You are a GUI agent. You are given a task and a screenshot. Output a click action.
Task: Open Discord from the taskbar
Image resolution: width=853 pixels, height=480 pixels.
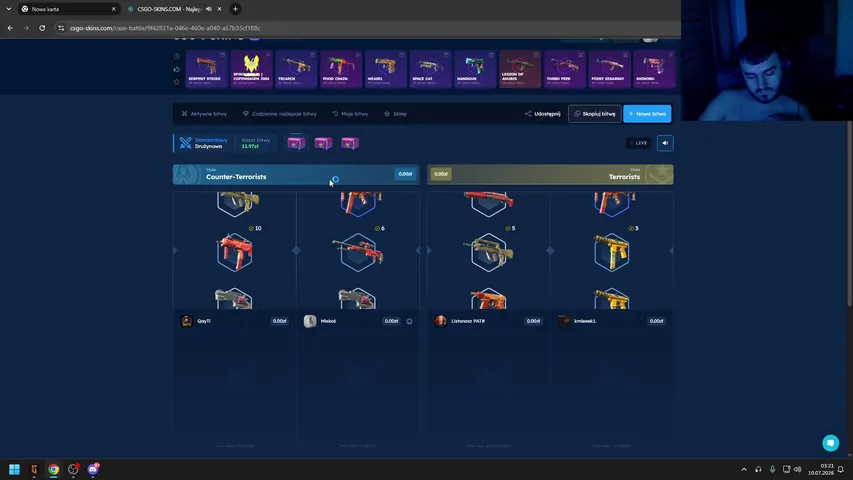[x=92, y=469]
